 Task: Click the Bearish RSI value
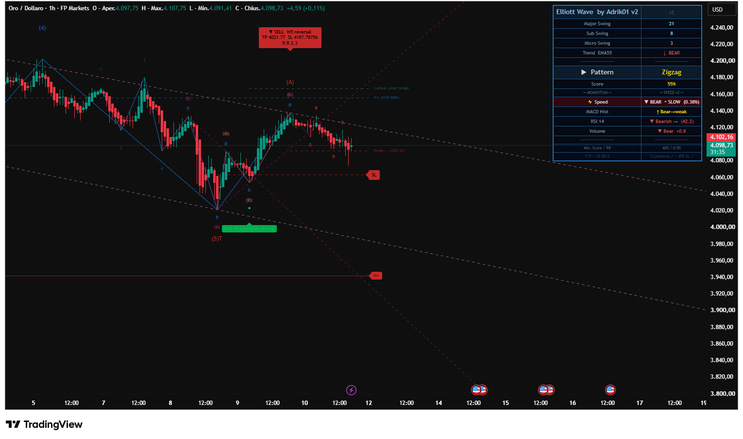pyautogui.click(x=671, y=121)
